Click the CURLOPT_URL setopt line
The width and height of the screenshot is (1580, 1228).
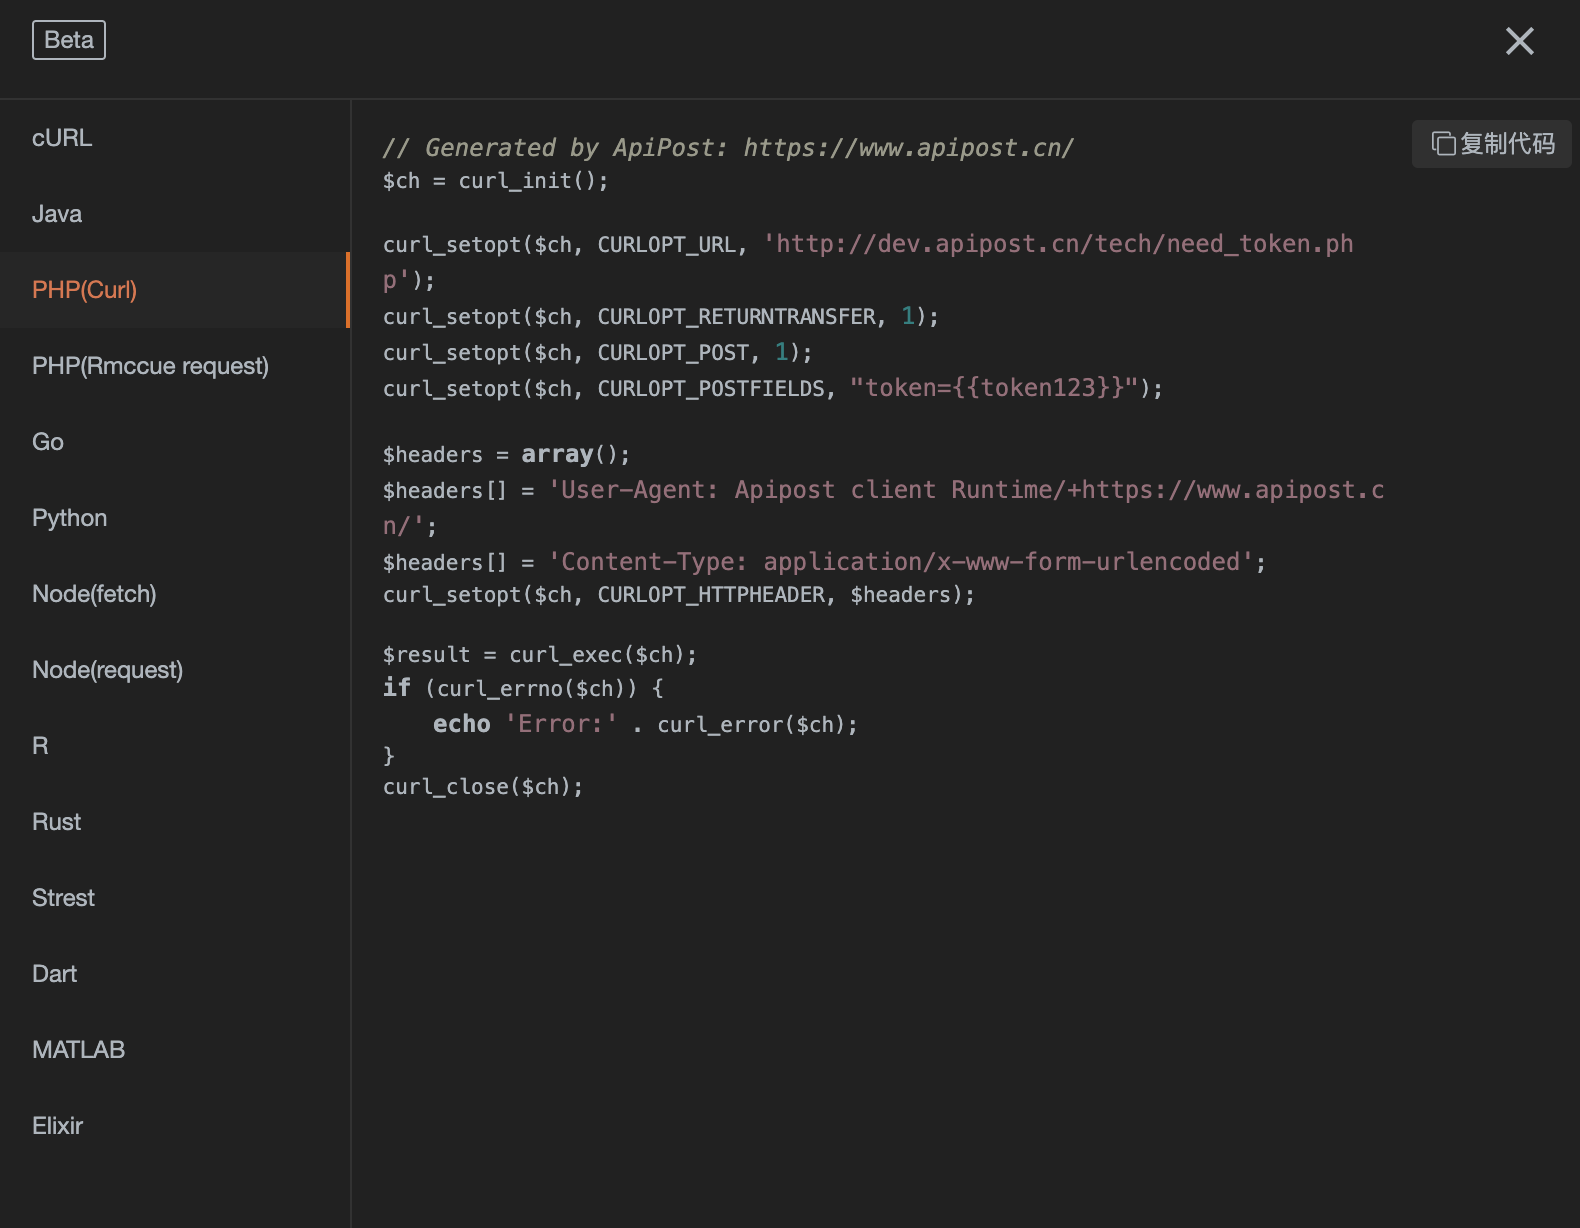868,262
